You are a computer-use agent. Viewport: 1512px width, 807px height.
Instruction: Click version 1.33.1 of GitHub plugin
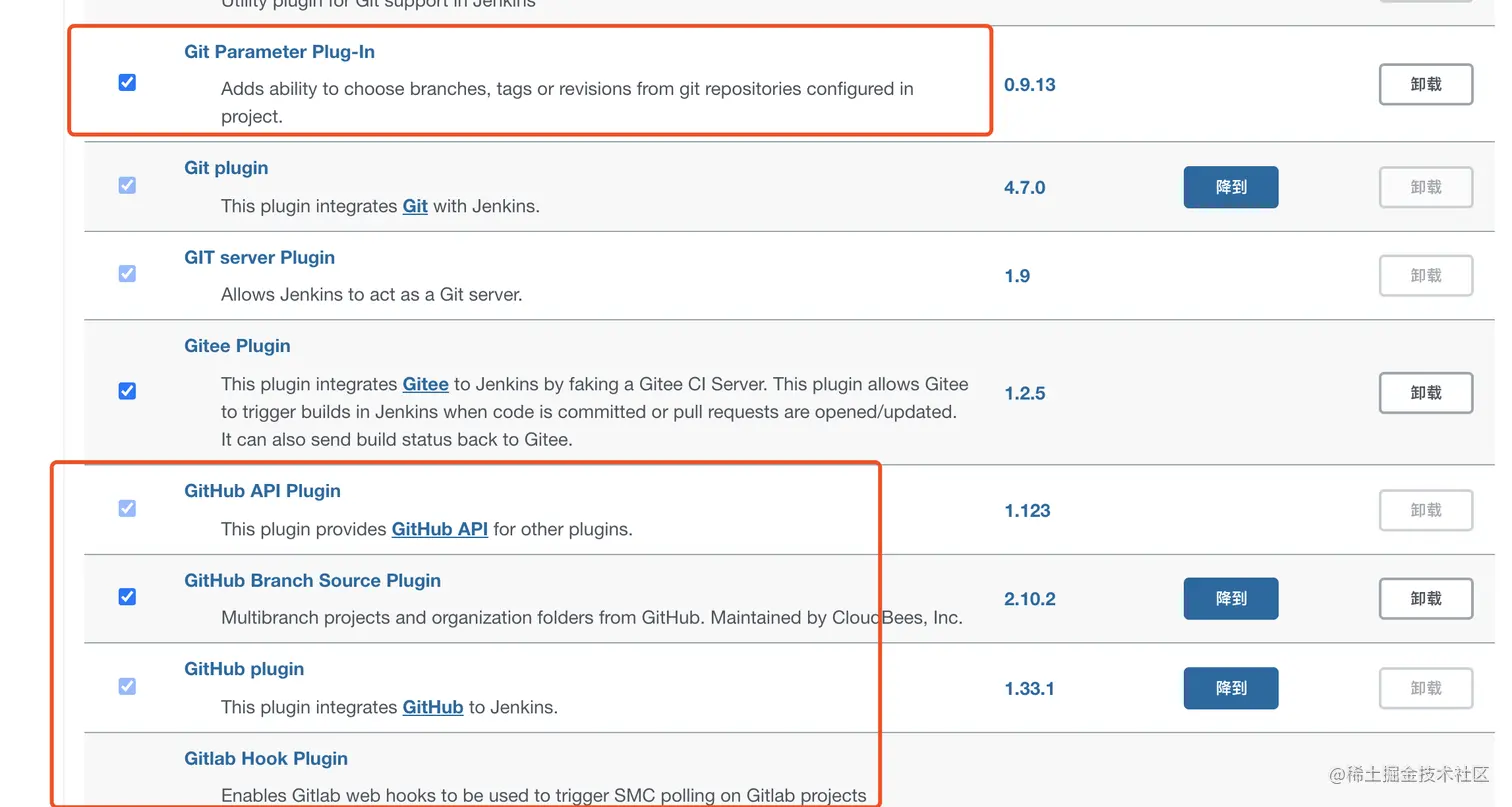click(x=1029, y=689)
